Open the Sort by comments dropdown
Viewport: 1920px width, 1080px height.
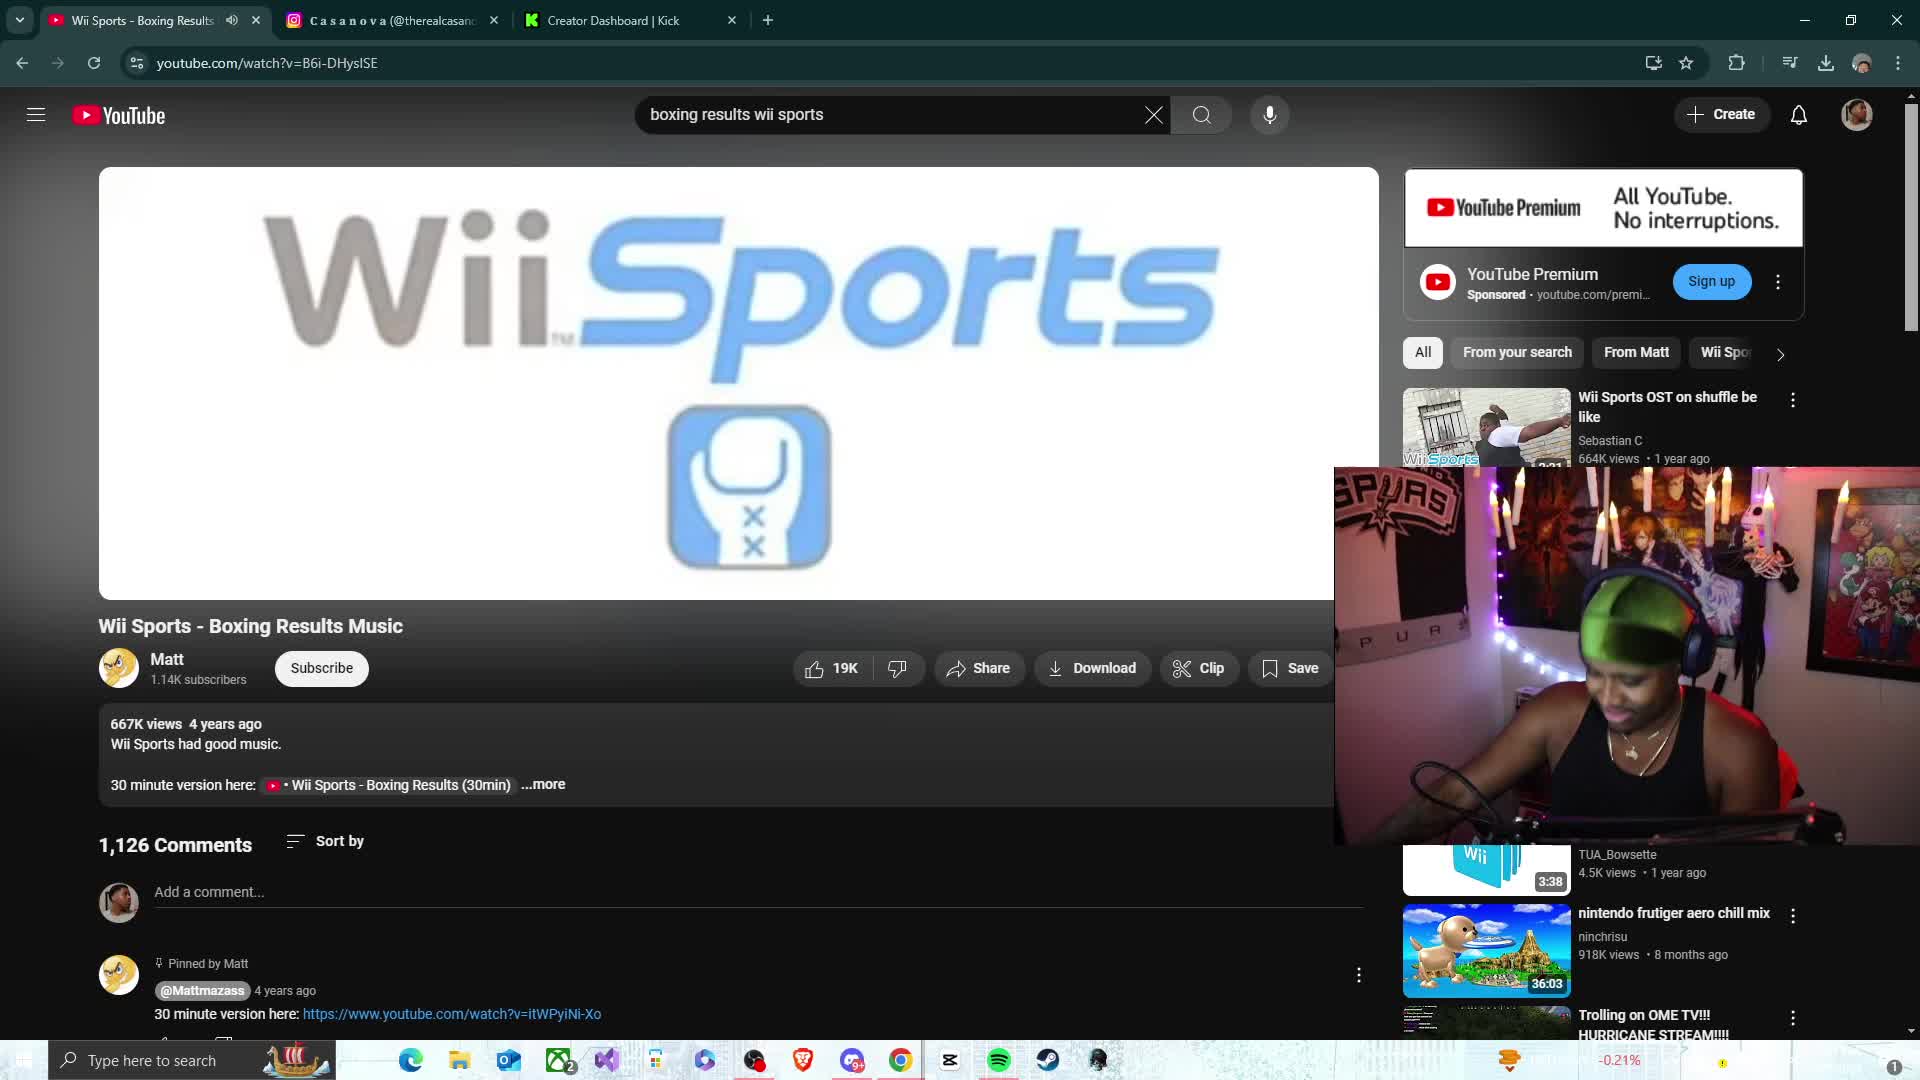325,841
